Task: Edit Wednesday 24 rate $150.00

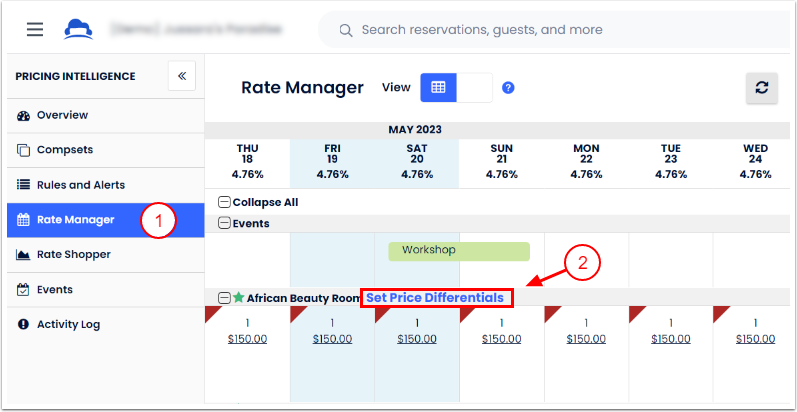Action: [x=755, y=339]
